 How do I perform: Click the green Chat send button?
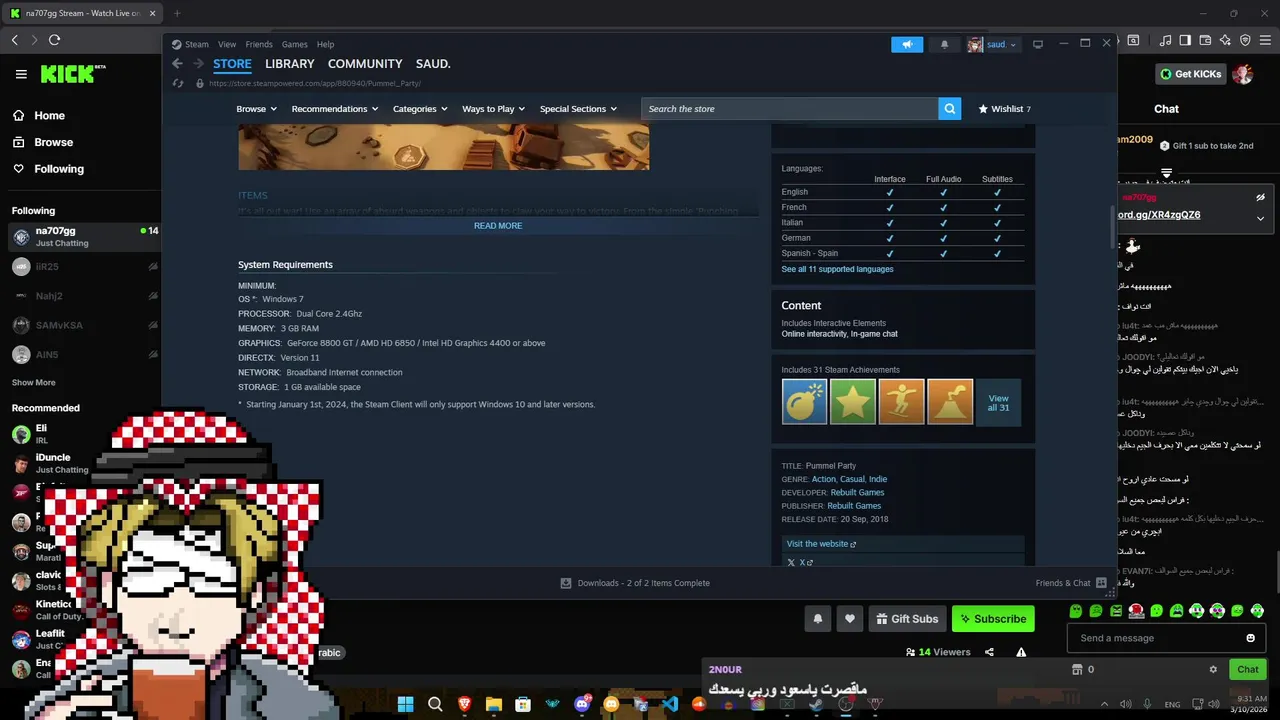coord(1248,669)
